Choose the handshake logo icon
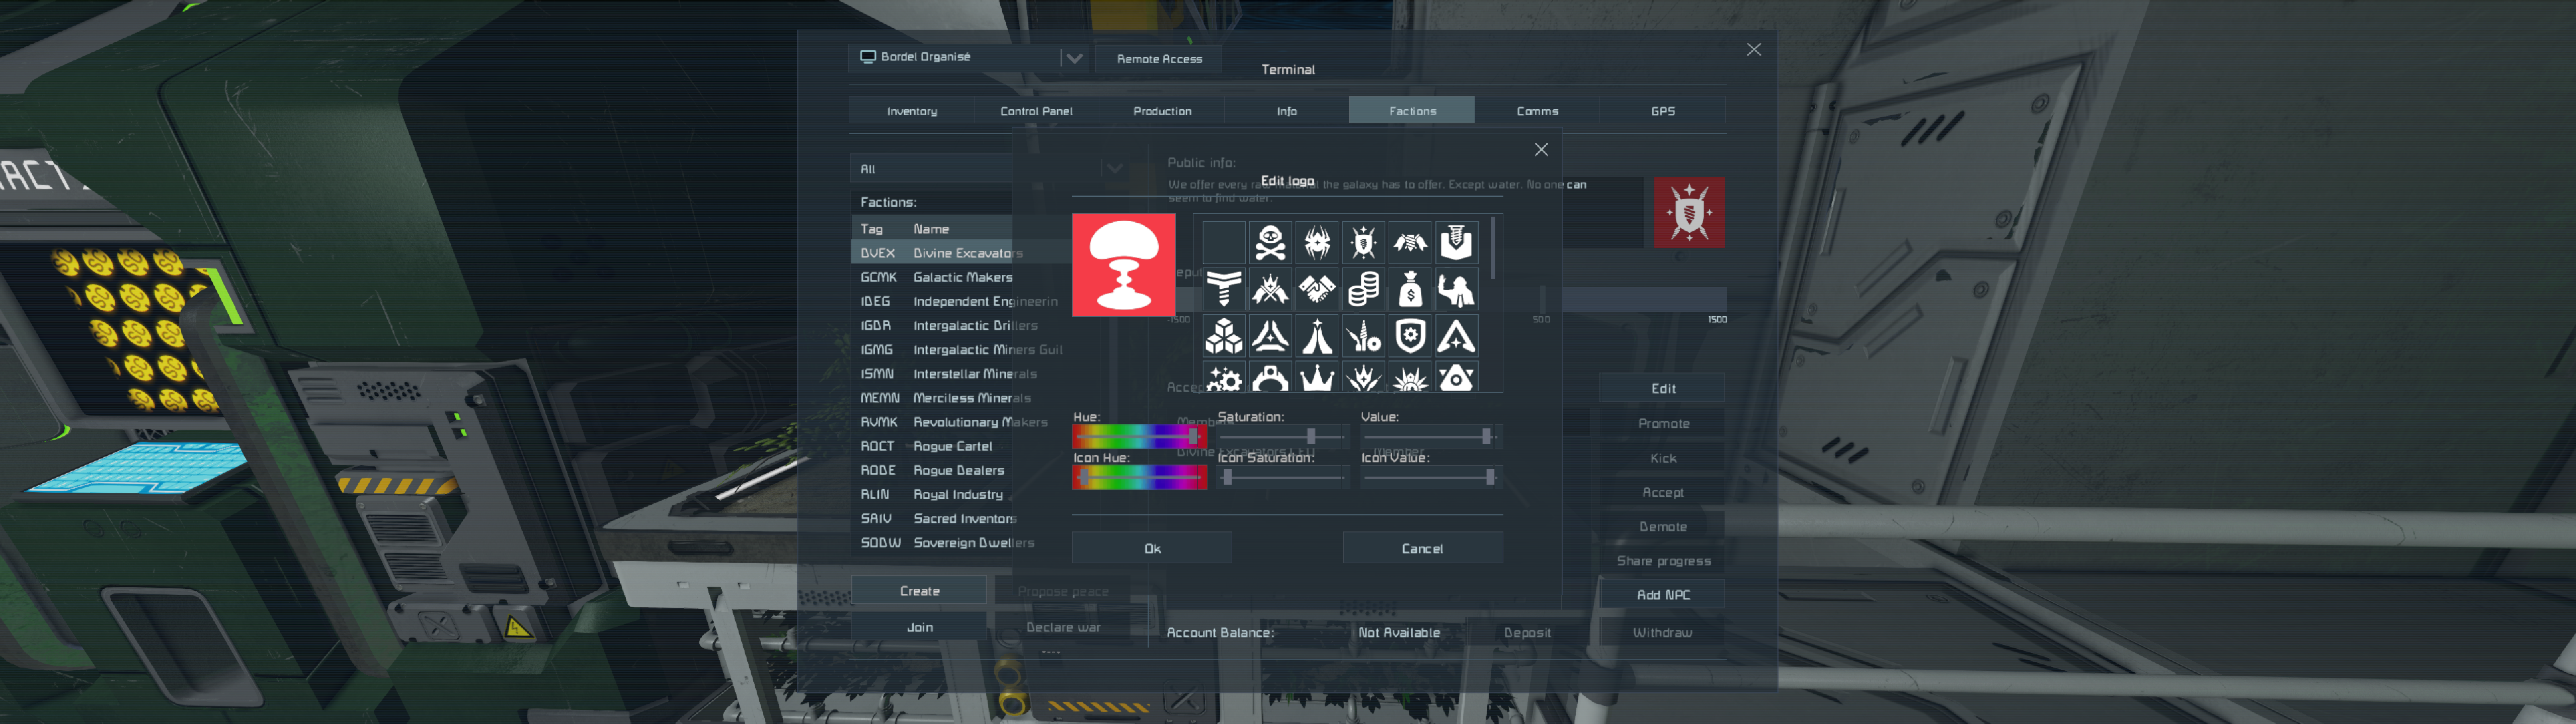The width and height of the screenshot is (2576, 724). 1317,289
